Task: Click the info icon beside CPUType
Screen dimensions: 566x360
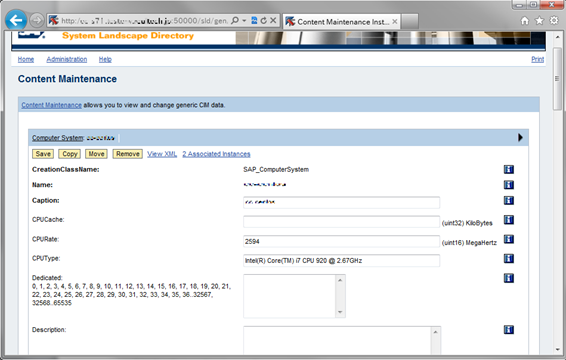Action: pos(509,259)
